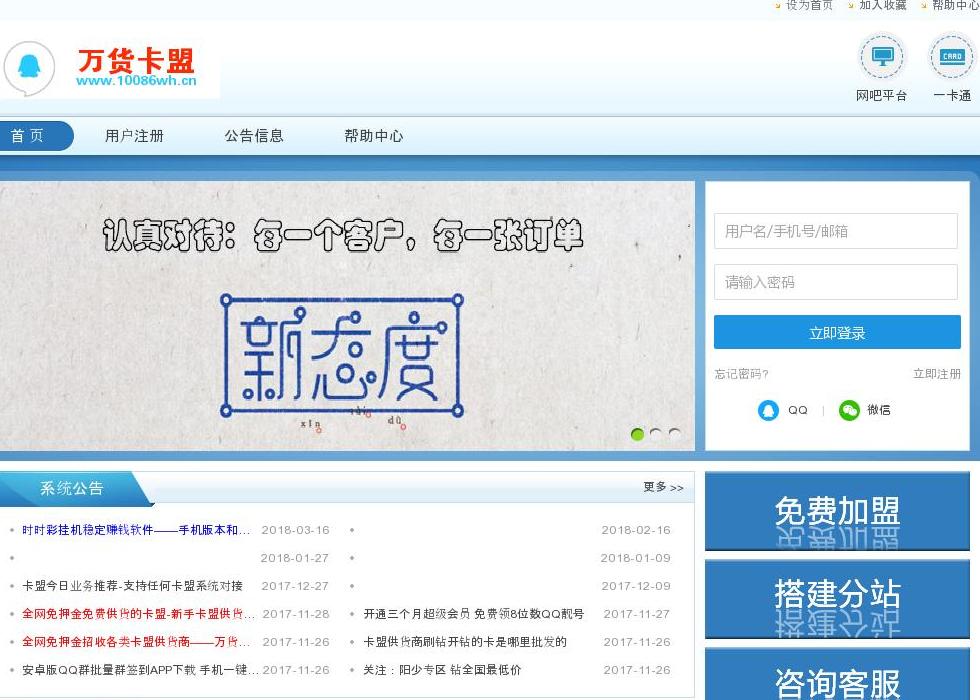Click the 万货卡盟 site logo
Viewport: 980px width, 700px height.
[x=136, y=61]
